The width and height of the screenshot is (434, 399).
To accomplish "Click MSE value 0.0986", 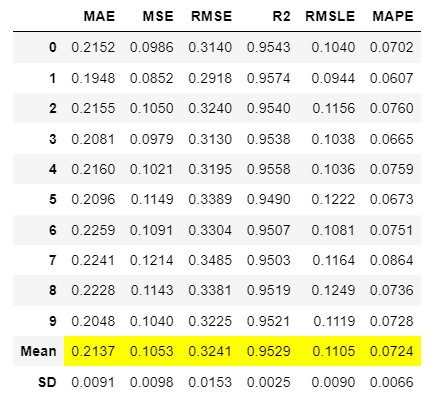I will pos(152,47).
